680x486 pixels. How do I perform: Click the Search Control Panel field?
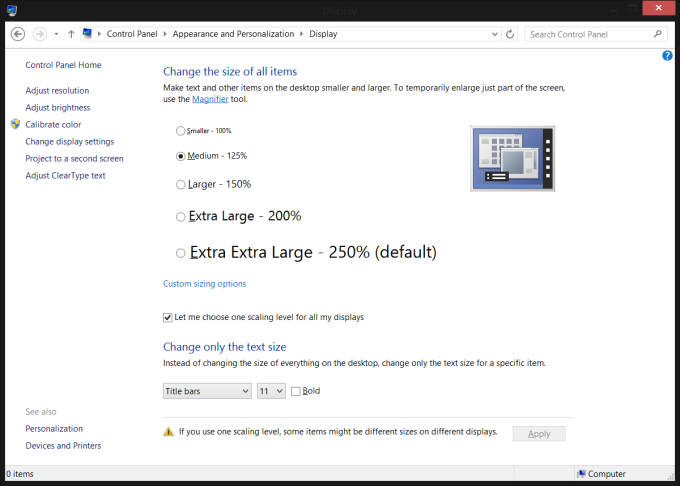(596, 34)
